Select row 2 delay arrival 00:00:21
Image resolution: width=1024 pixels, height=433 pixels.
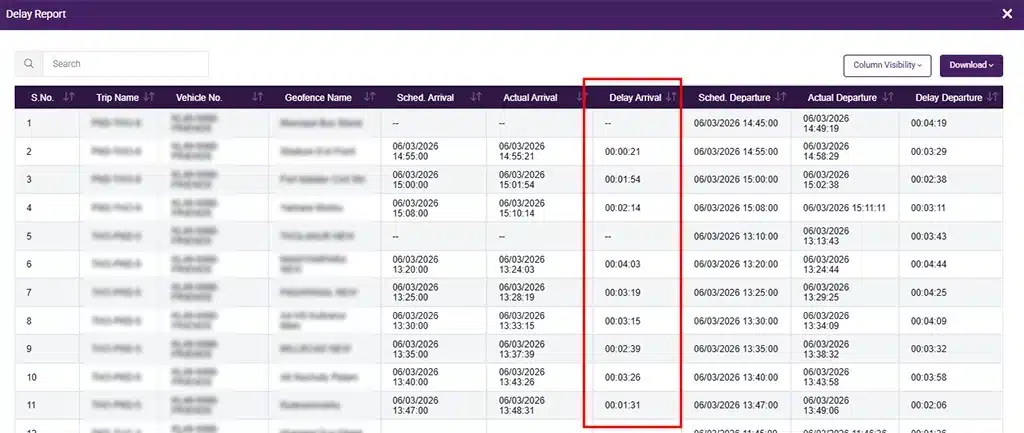[x=622, y=152]
